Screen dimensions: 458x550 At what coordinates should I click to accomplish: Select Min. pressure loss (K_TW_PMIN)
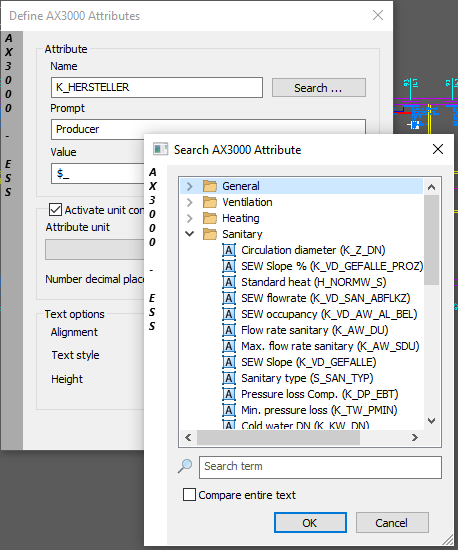coord(319,410)
